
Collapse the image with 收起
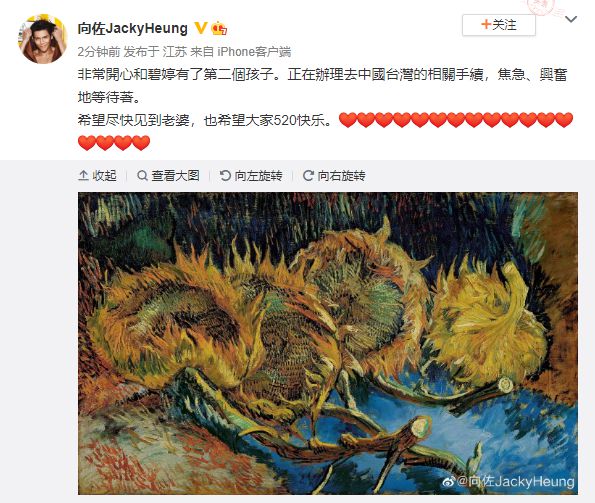[97, 176]
